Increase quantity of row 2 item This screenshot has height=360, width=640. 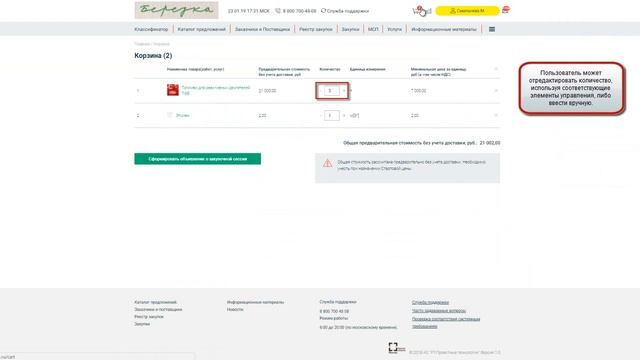(344, 116)
